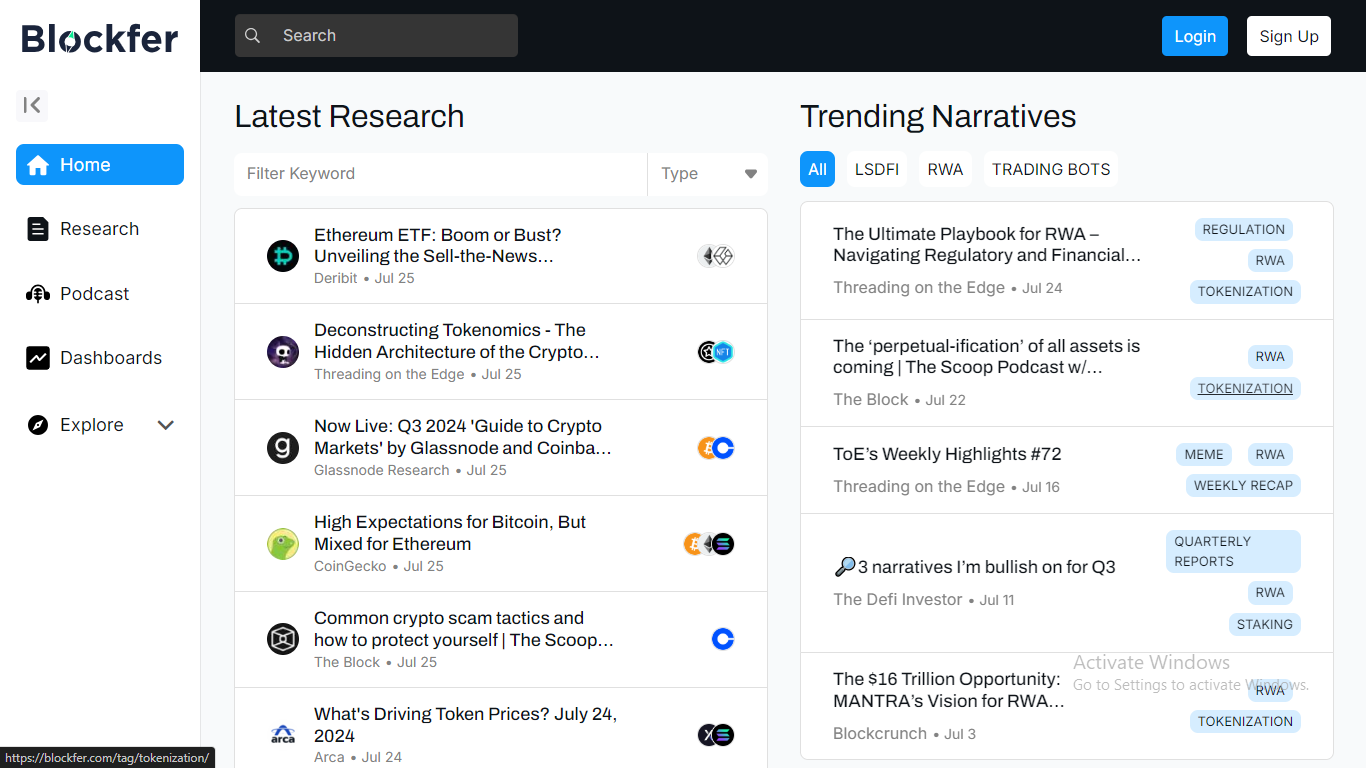Click the Blockfer logo
Viewport: 1366px width, 768px height.
tap(100, 38)
